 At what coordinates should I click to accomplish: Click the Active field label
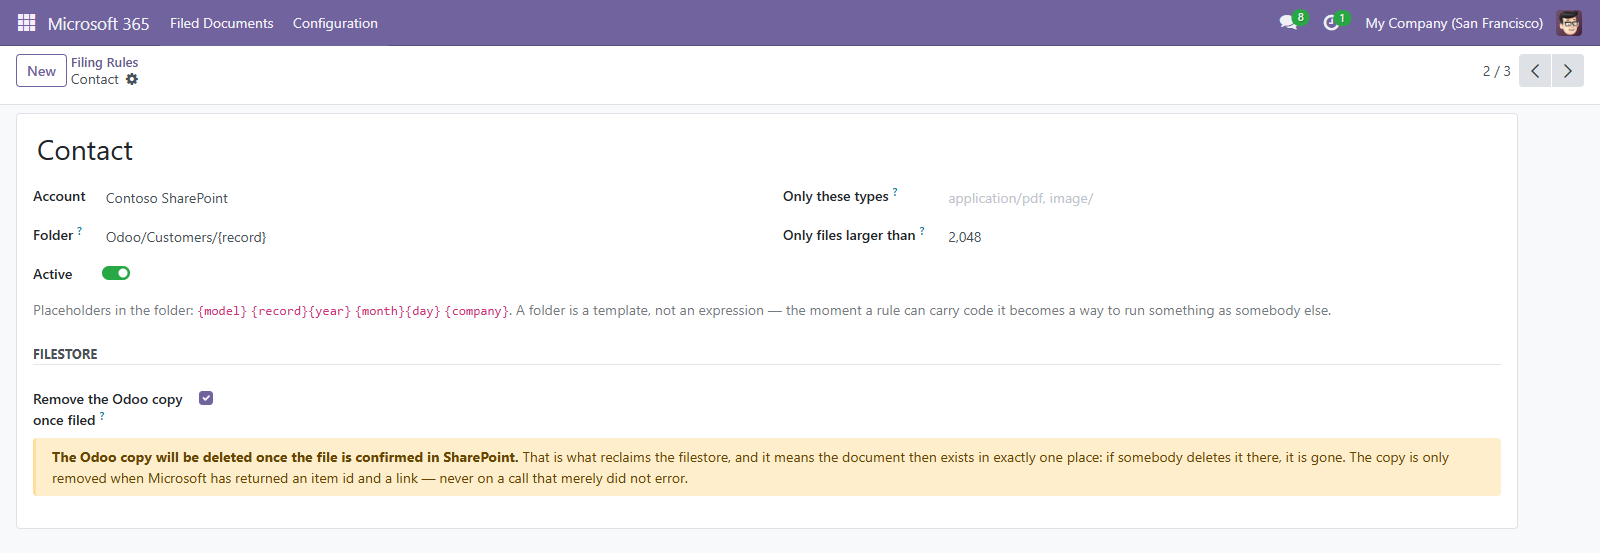click(x=53, y=274)
